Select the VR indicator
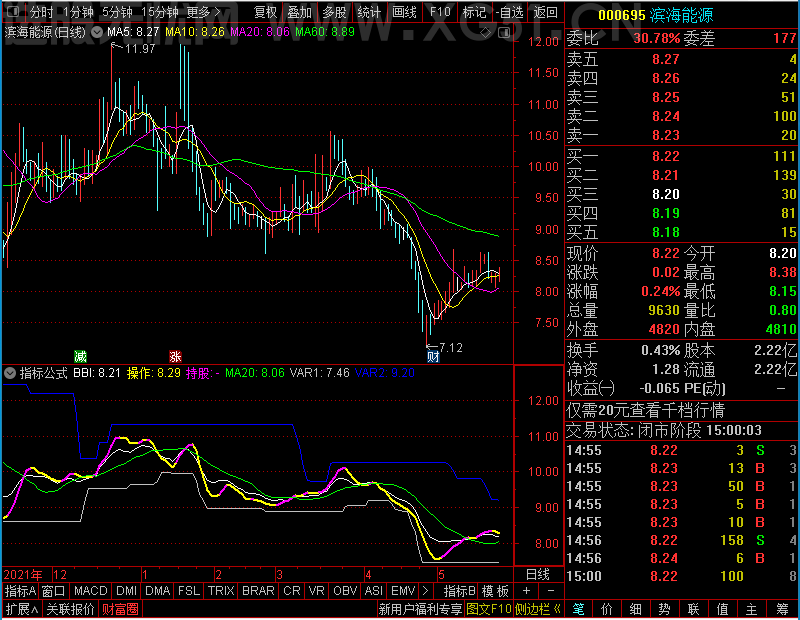Screen dimensions: 800x620 (317, 591)
